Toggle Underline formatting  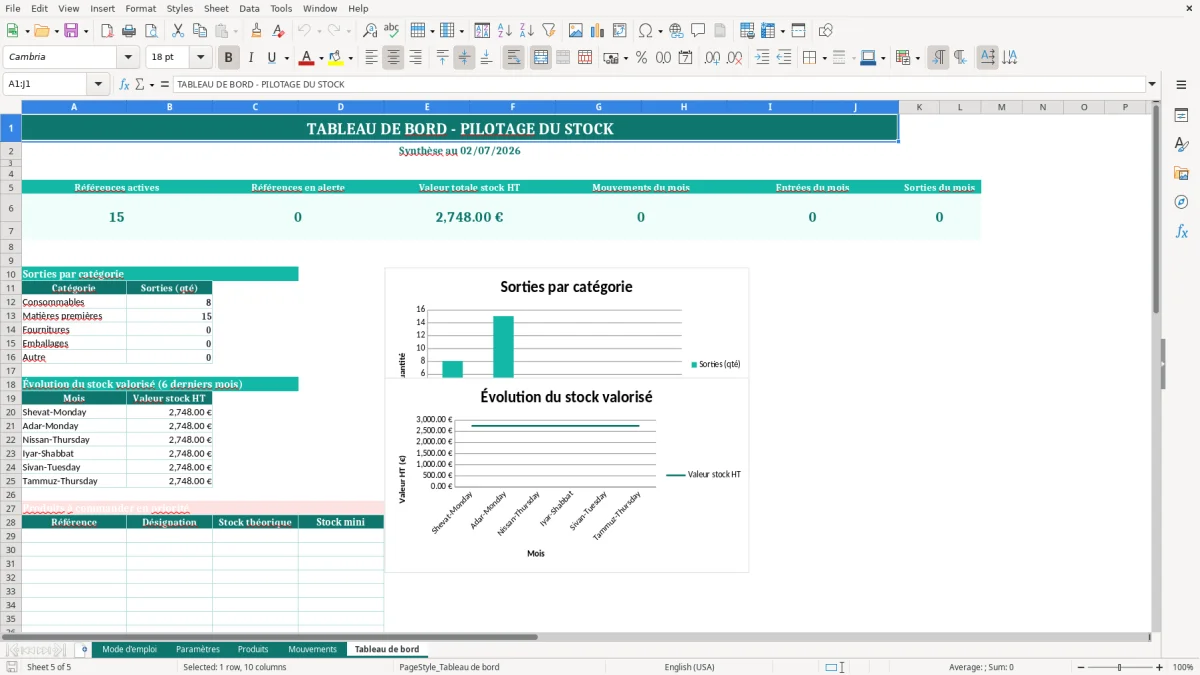click(271, 58)
